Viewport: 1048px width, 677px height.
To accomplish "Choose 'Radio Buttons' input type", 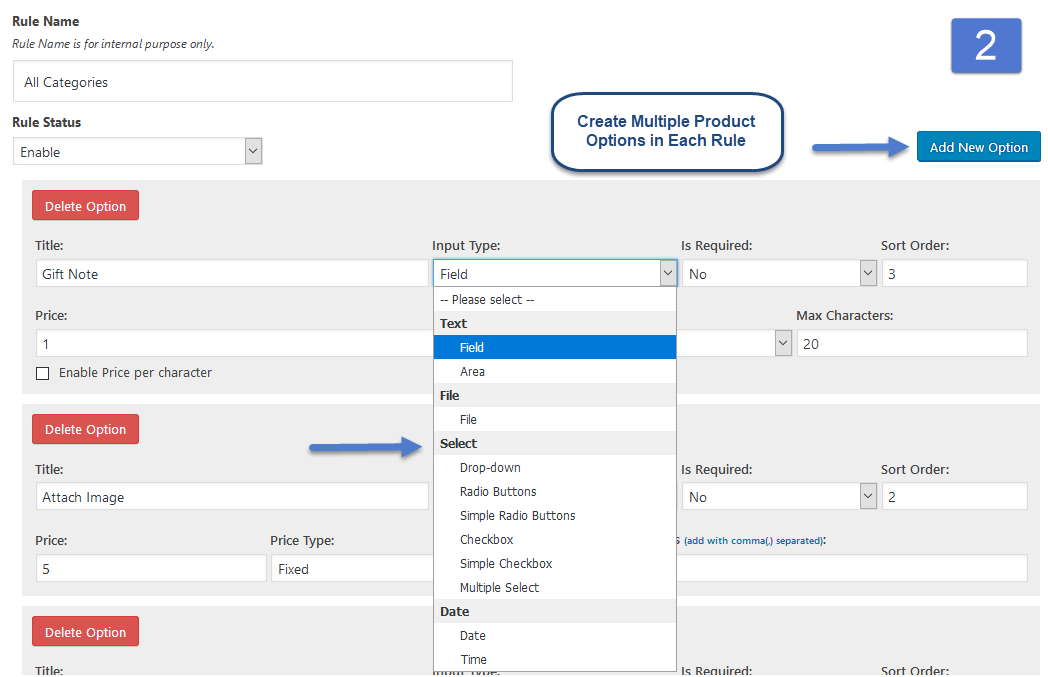I will tap(497, 491).
